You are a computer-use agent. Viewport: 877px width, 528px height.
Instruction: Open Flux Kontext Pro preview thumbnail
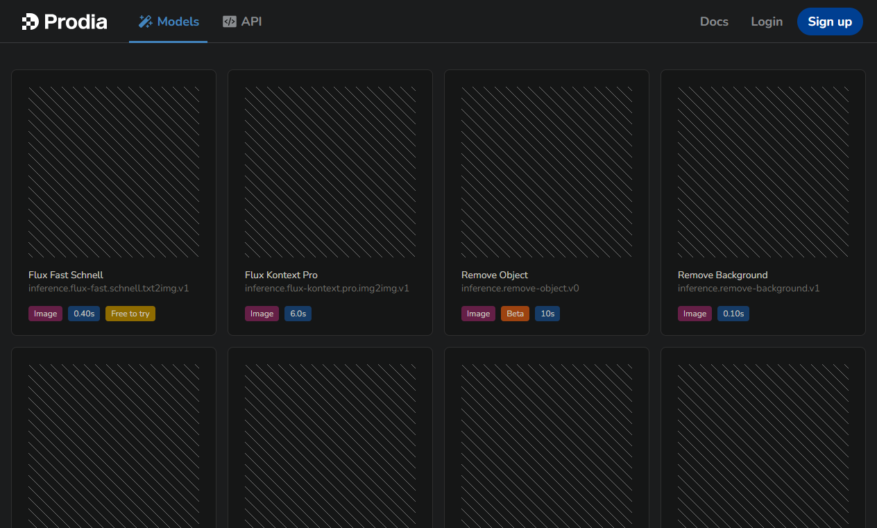click(x=330, y=172)
